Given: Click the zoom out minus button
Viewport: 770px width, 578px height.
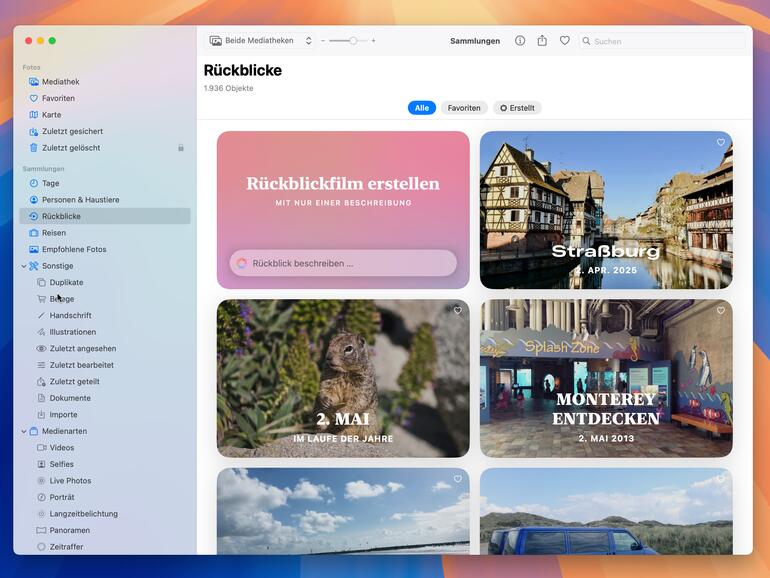Looking at the screenshot, I should [323, 41].
